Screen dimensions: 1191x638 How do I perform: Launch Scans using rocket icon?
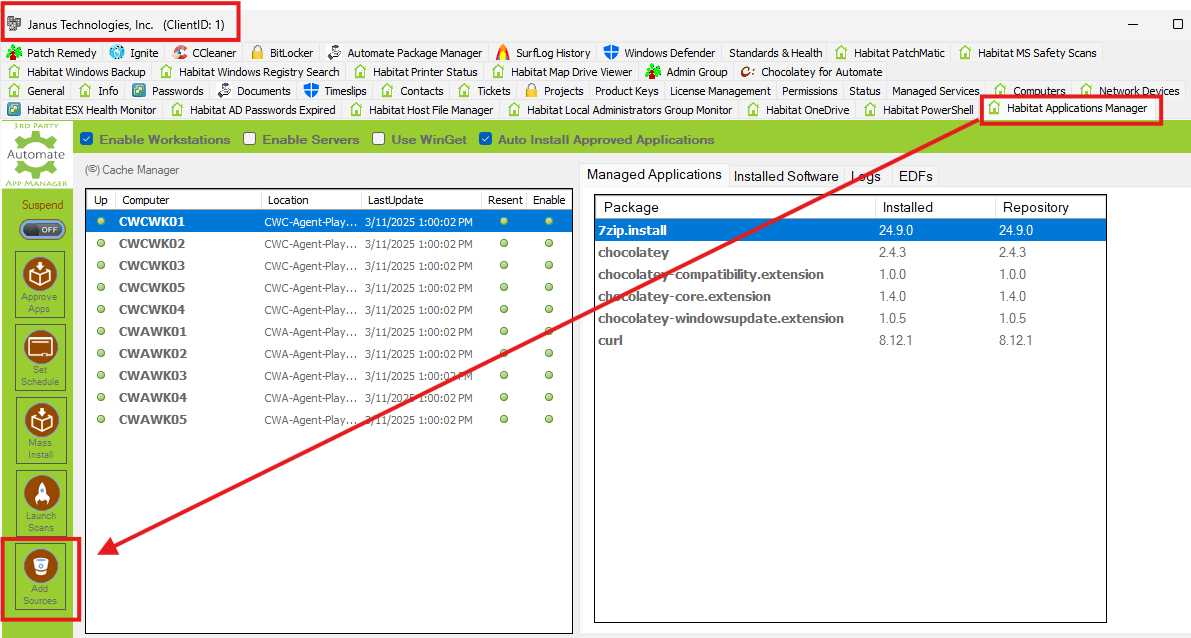[40, 496]
